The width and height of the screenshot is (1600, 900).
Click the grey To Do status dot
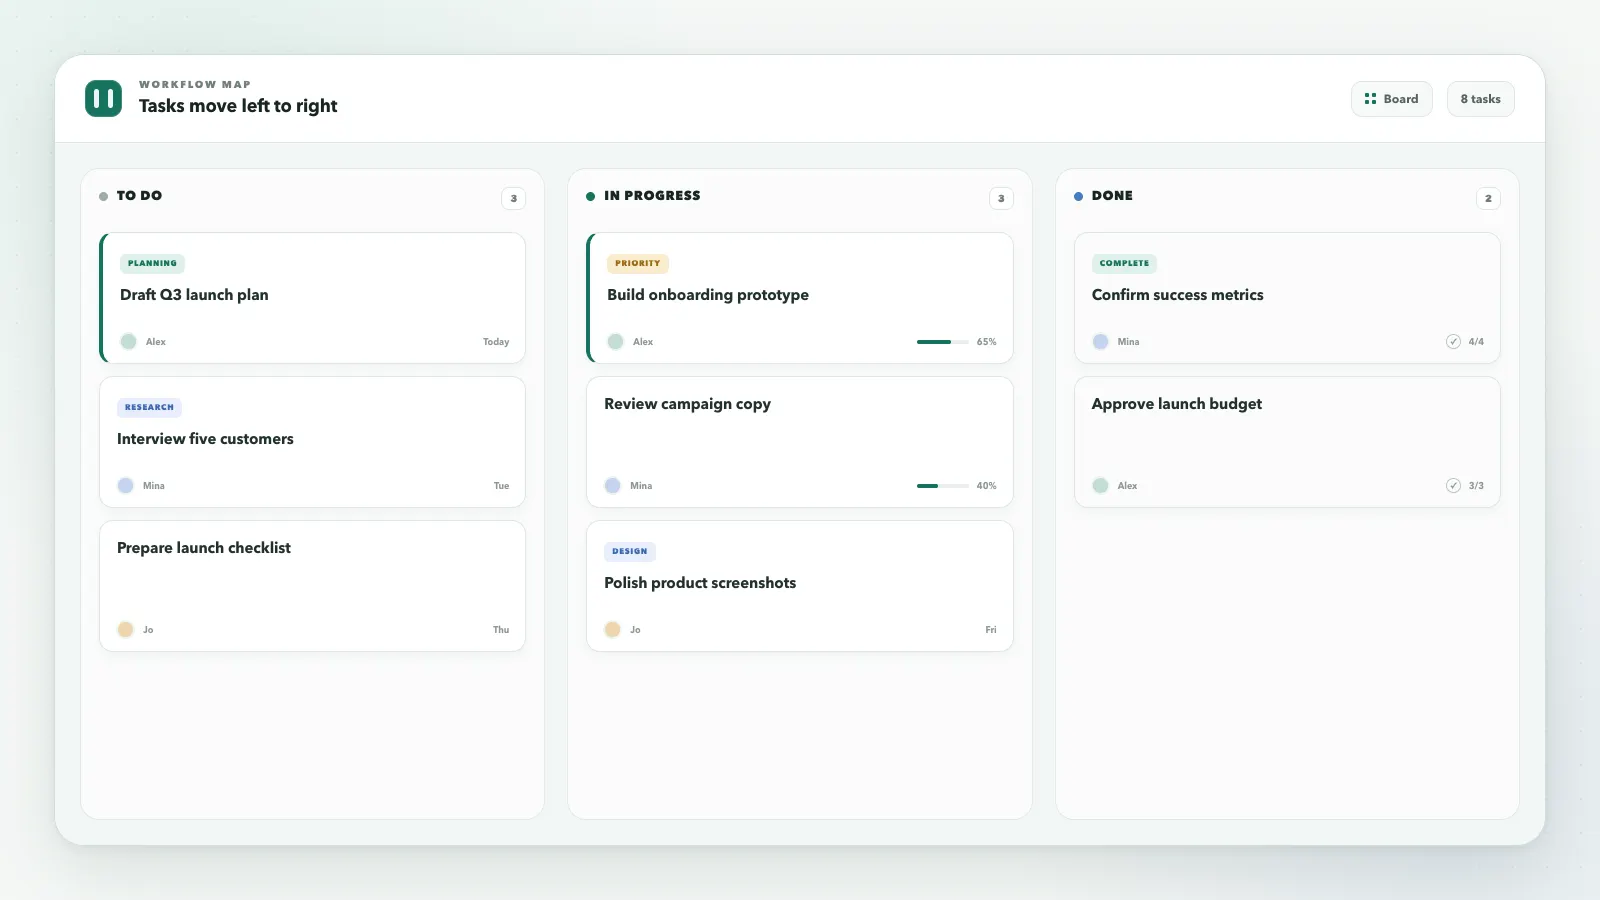click(x=103, y=196)
